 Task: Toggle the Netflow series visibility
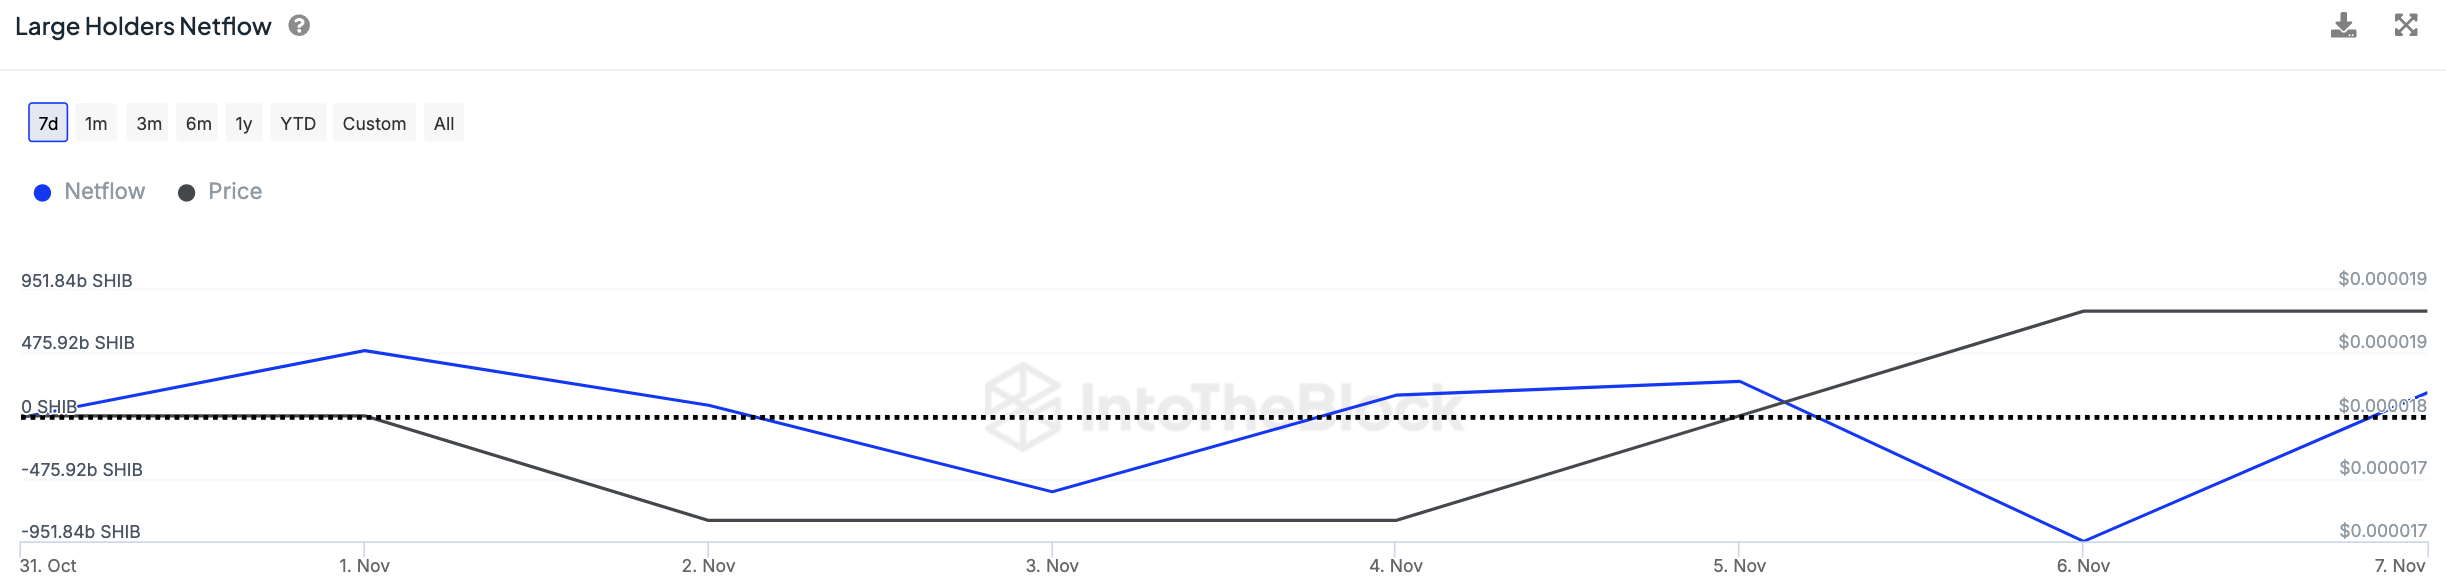click(x=104, y=192)
